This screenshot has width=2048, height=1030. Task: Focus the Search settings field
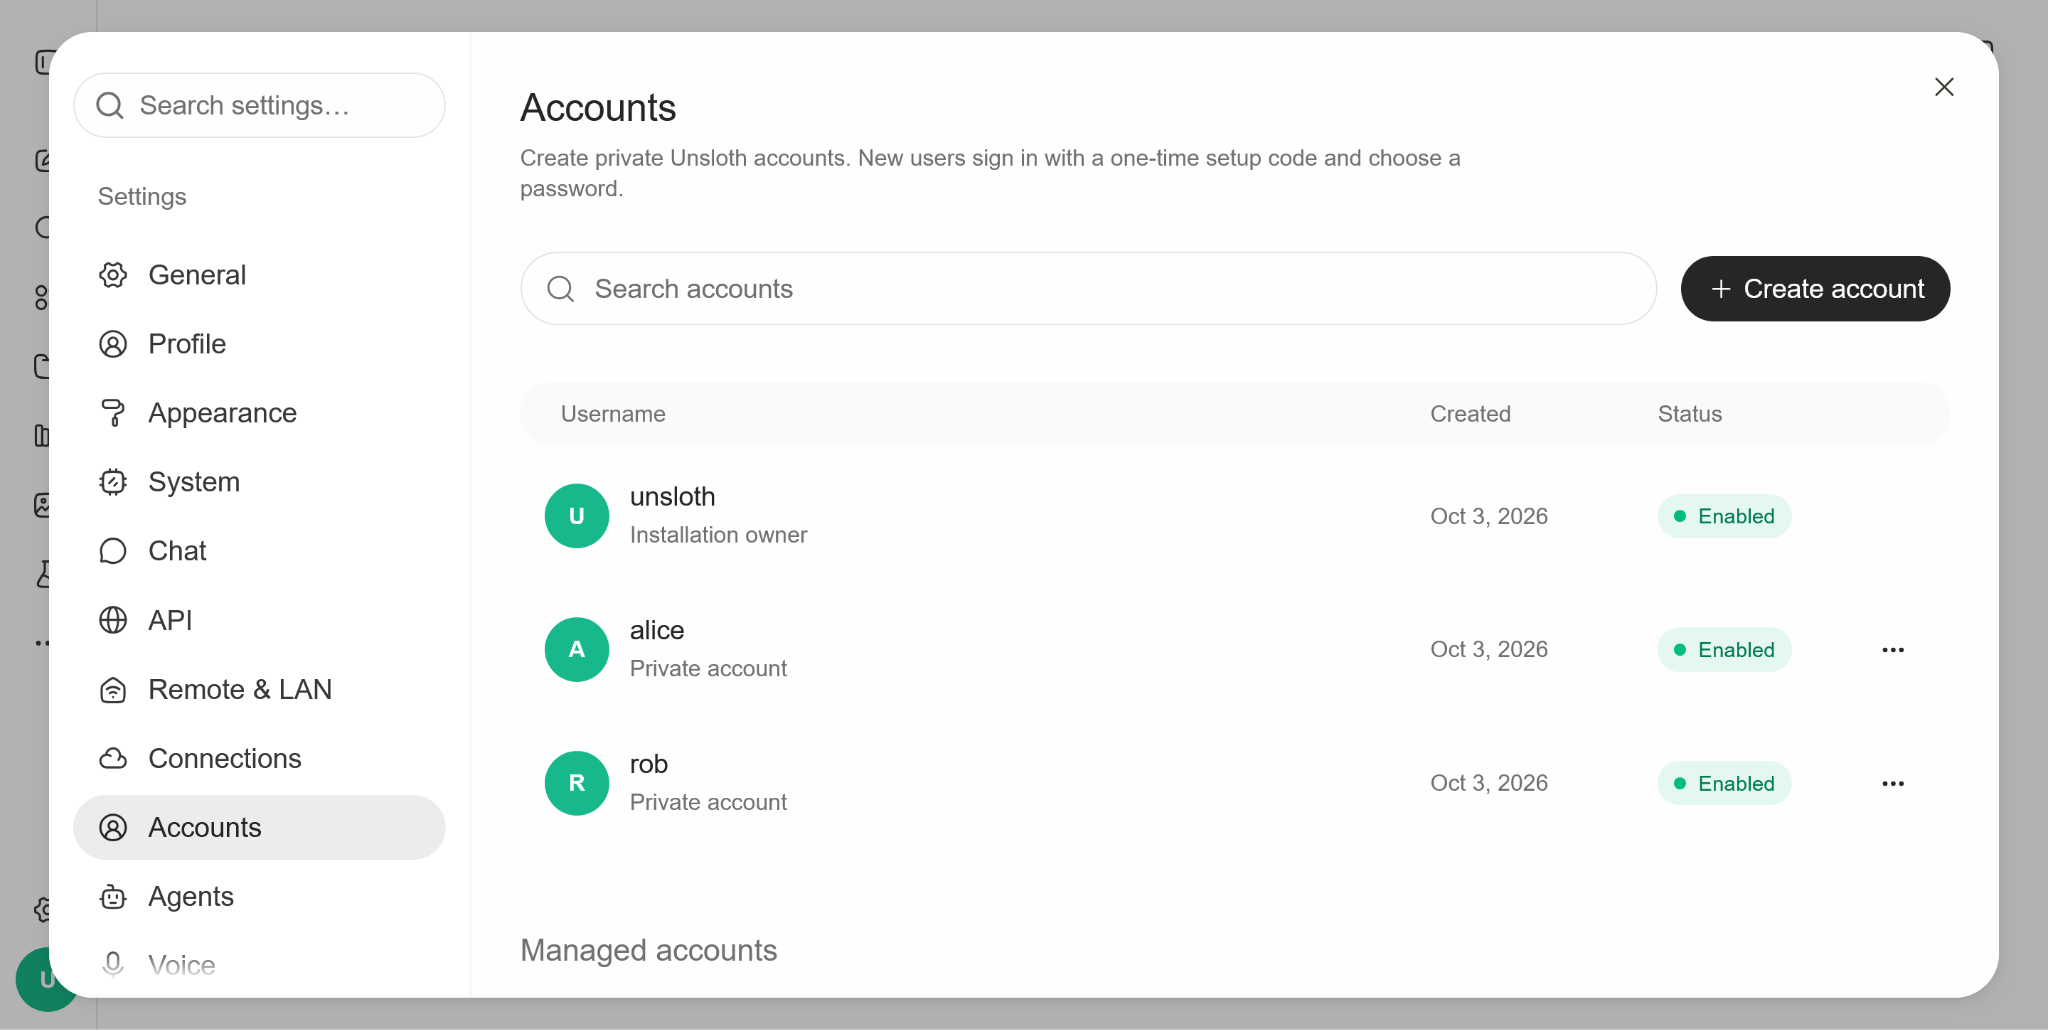point(259,105)
